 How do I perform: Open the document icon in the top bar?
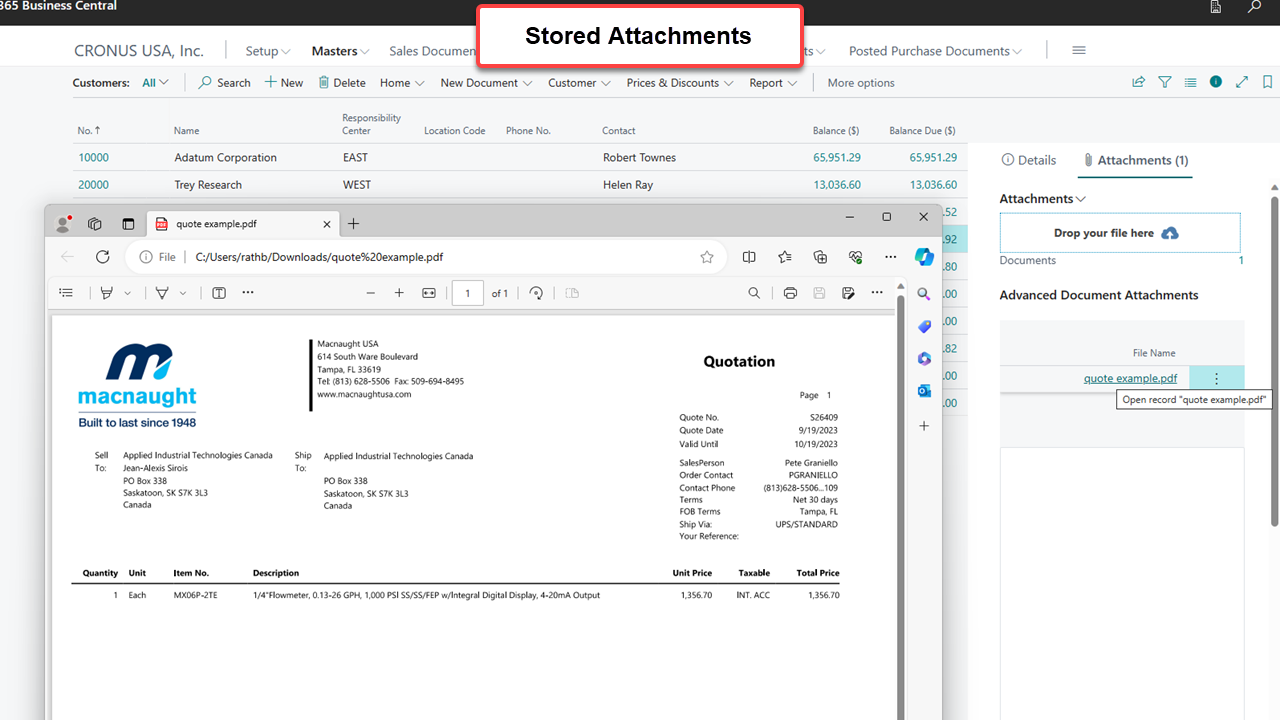coord(1216,7)
